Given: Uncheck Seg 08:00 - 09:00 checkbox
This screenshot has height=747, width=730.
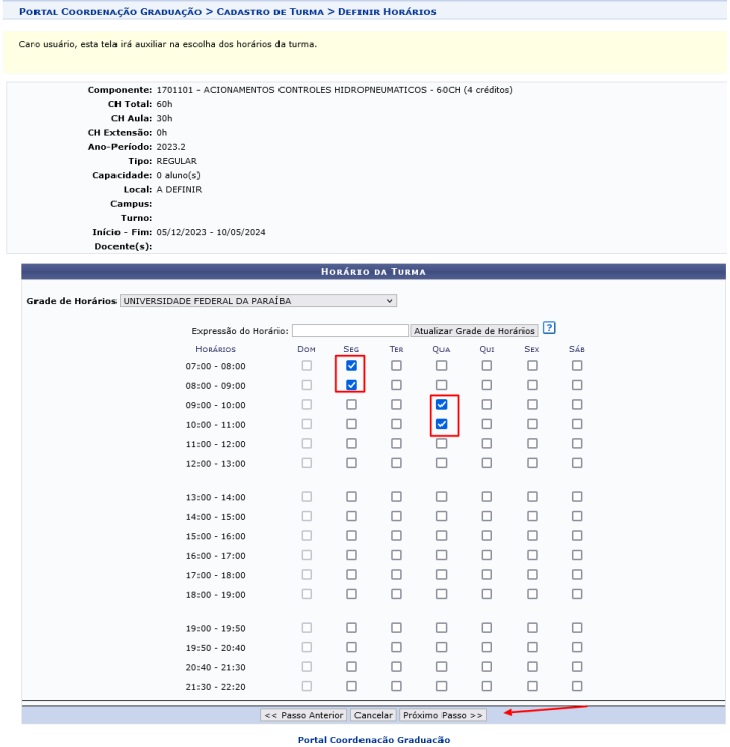Looking at the screenshot, I should (x=351, y=385).
